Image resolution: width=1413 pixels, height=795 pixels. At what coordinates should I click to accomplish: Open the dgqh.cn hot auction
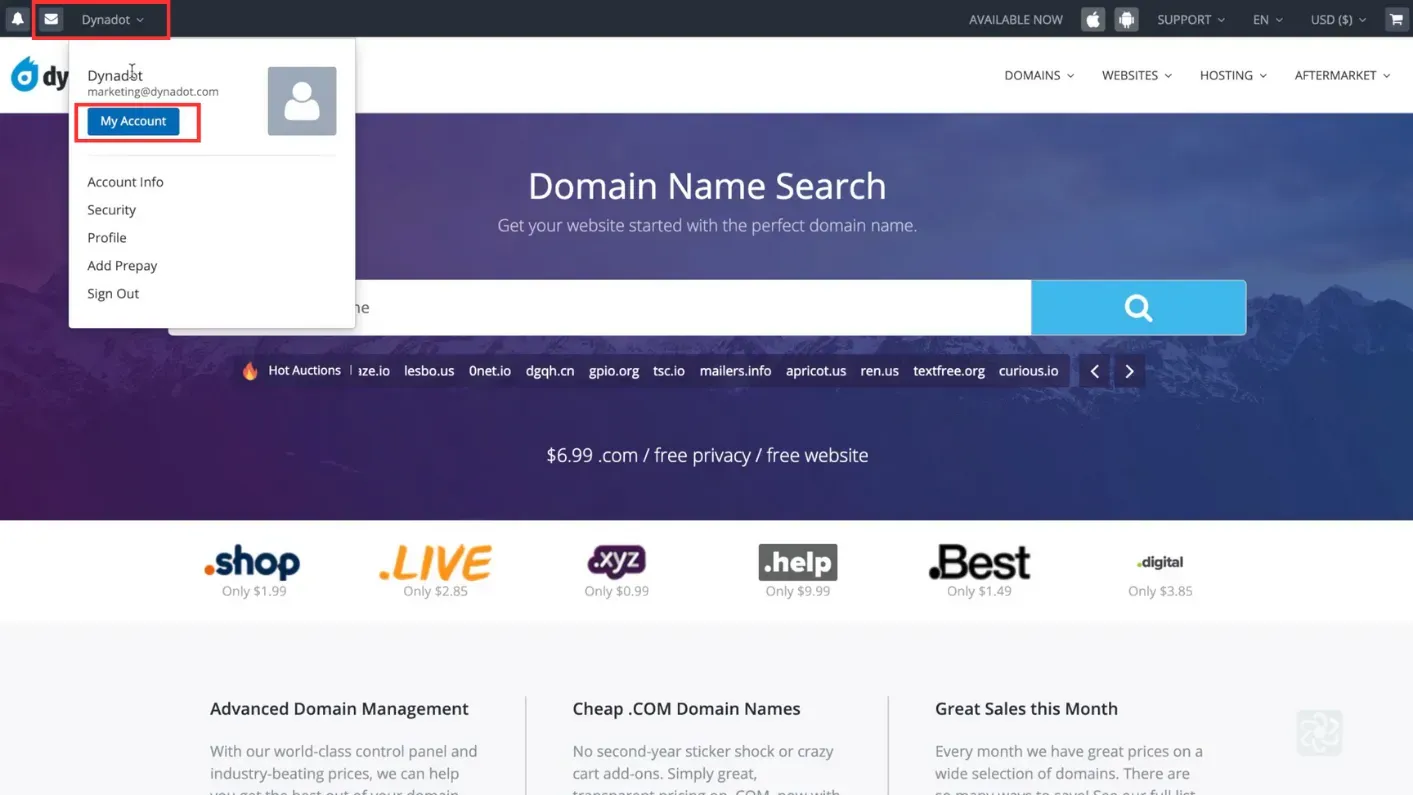pos(550,371)
